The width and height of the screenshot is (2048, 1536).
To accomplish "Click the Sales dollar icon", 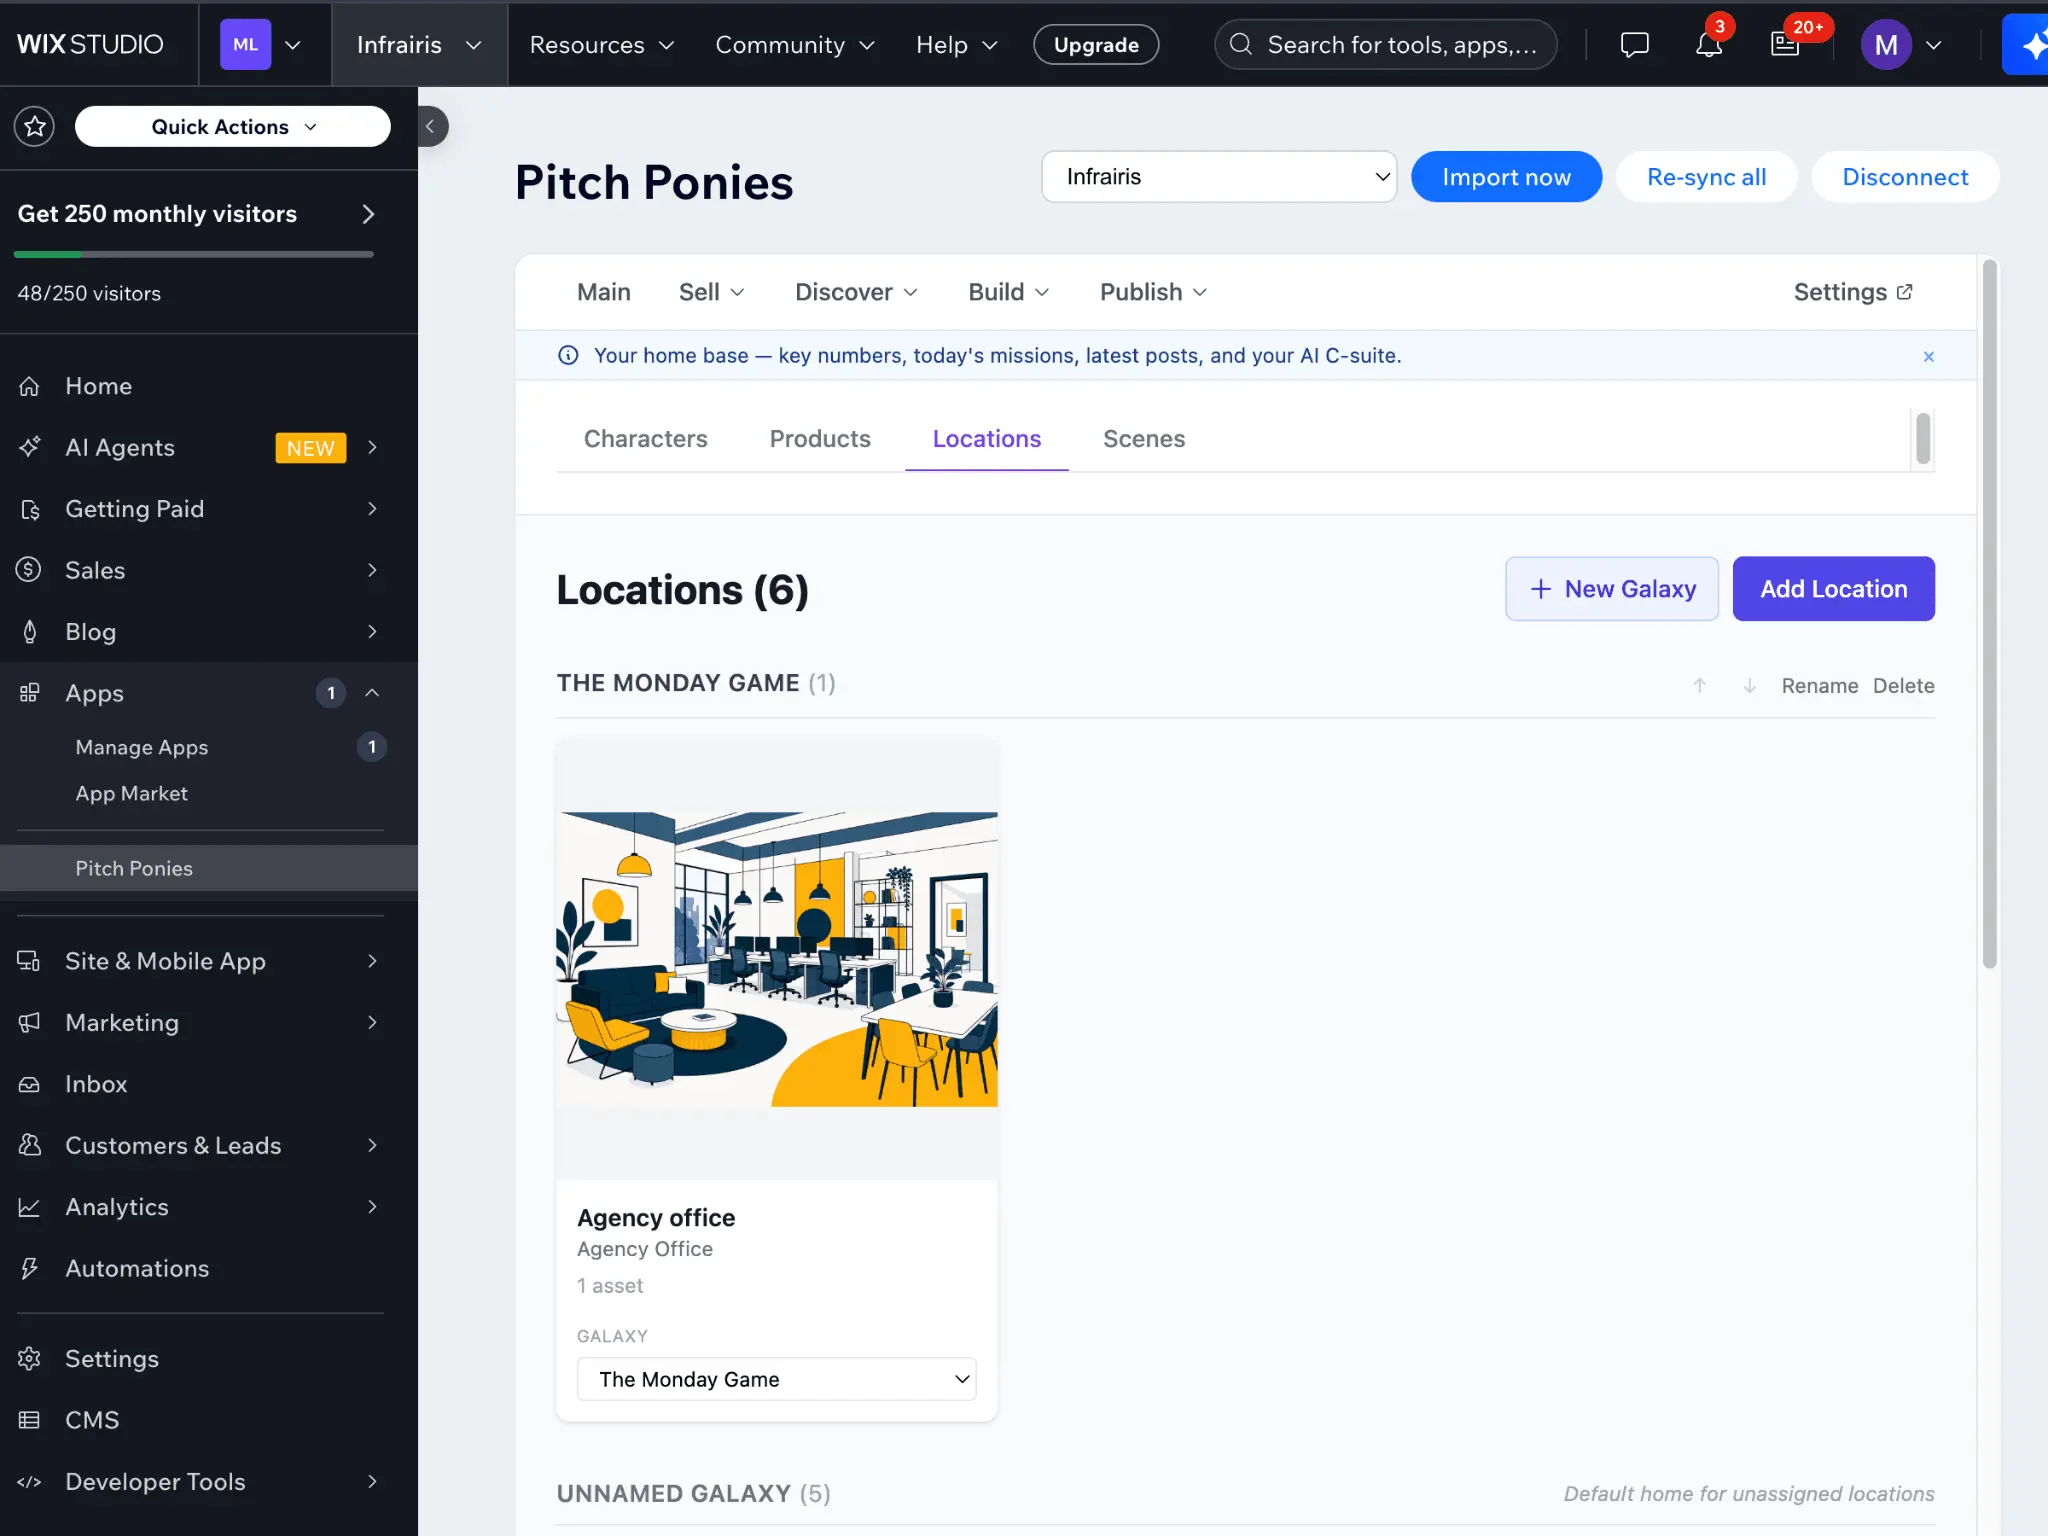I will coord(29,570).
